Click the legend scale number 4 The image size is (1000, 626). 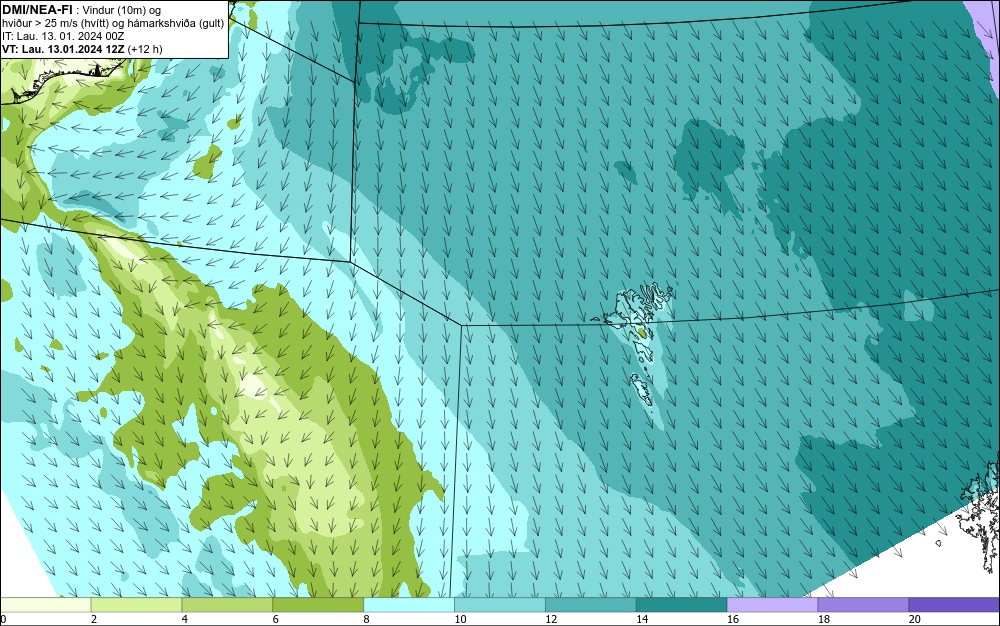tap(185, 619)
